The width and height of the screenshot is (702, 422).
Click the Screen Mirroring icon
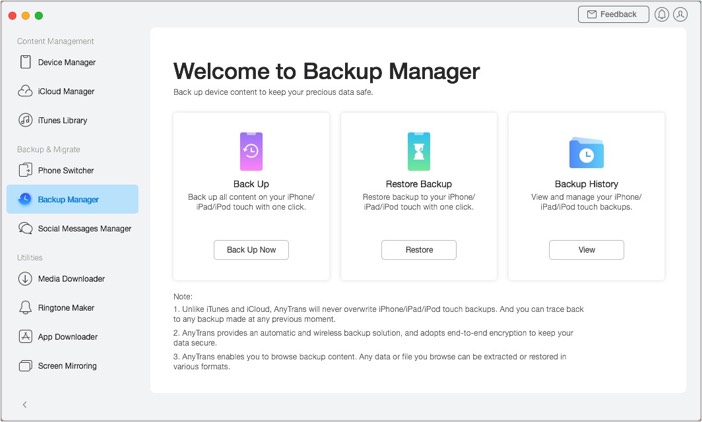[25, 366]
